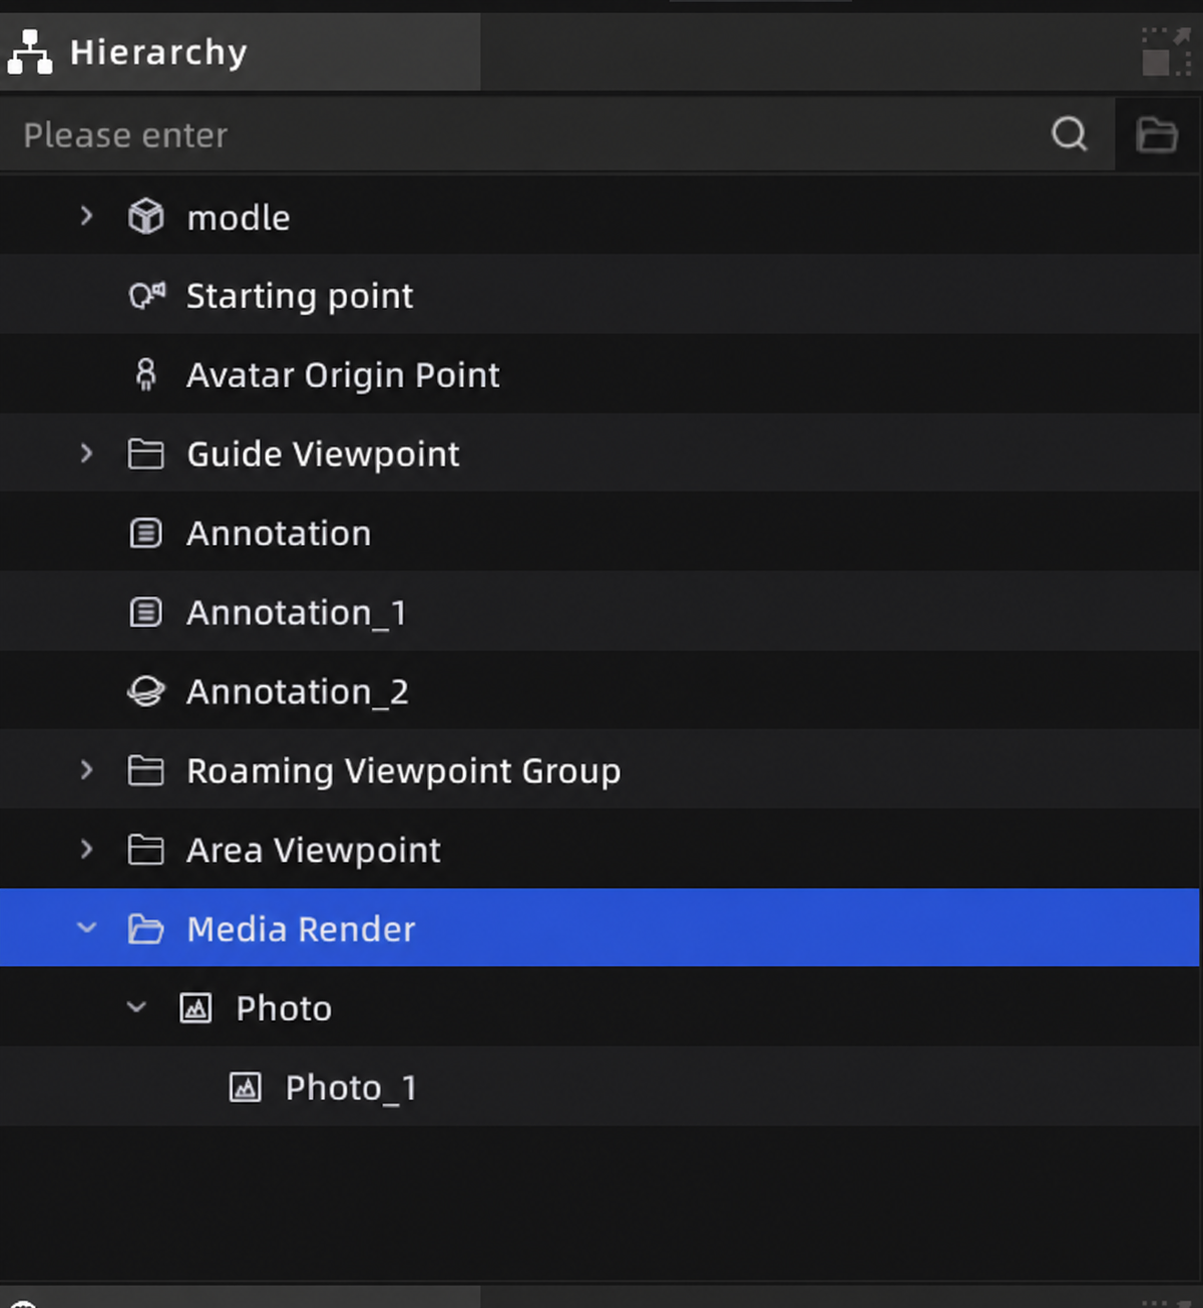Select the Photo item

tap(600, 1008)
